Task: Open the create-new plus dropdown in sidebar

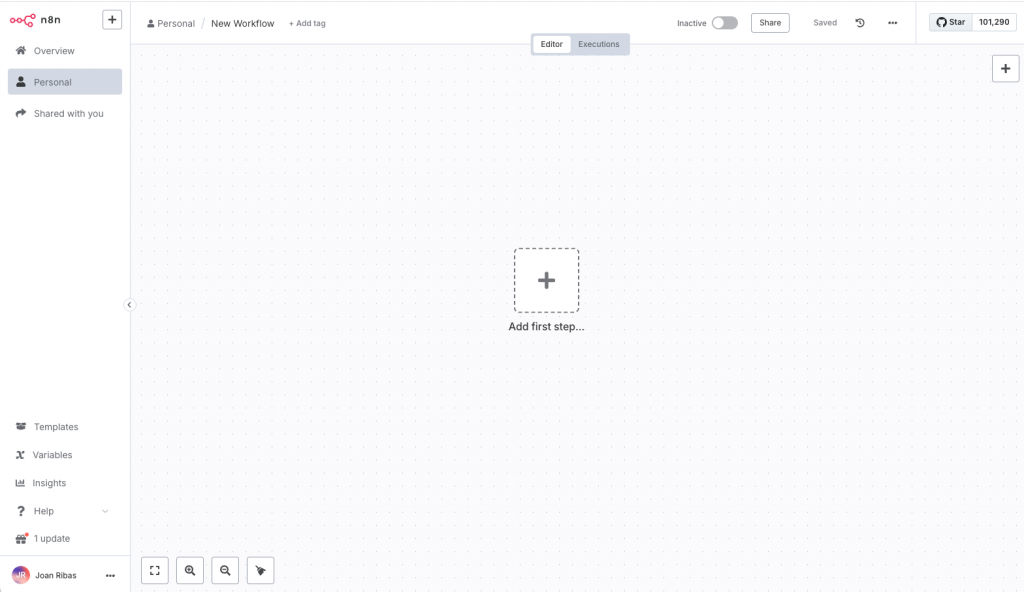Action: pyautogui.click(x=112, y=19)
